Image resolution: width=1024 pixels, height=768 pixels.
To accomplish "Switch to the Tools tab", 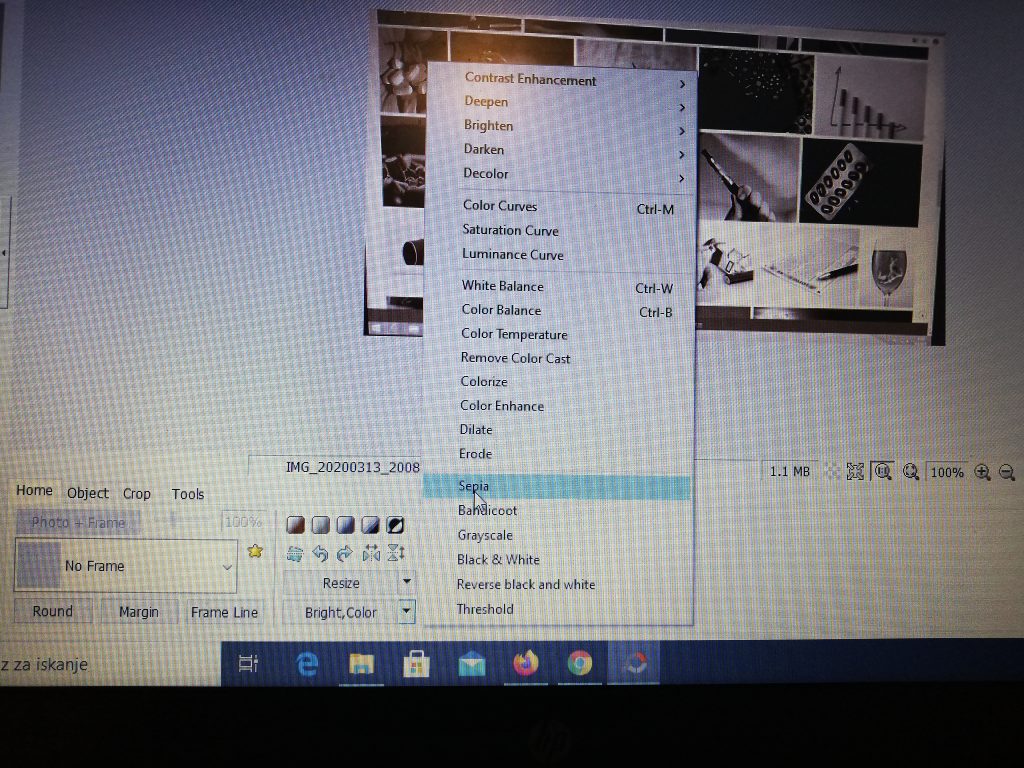I will pos(187,494).
